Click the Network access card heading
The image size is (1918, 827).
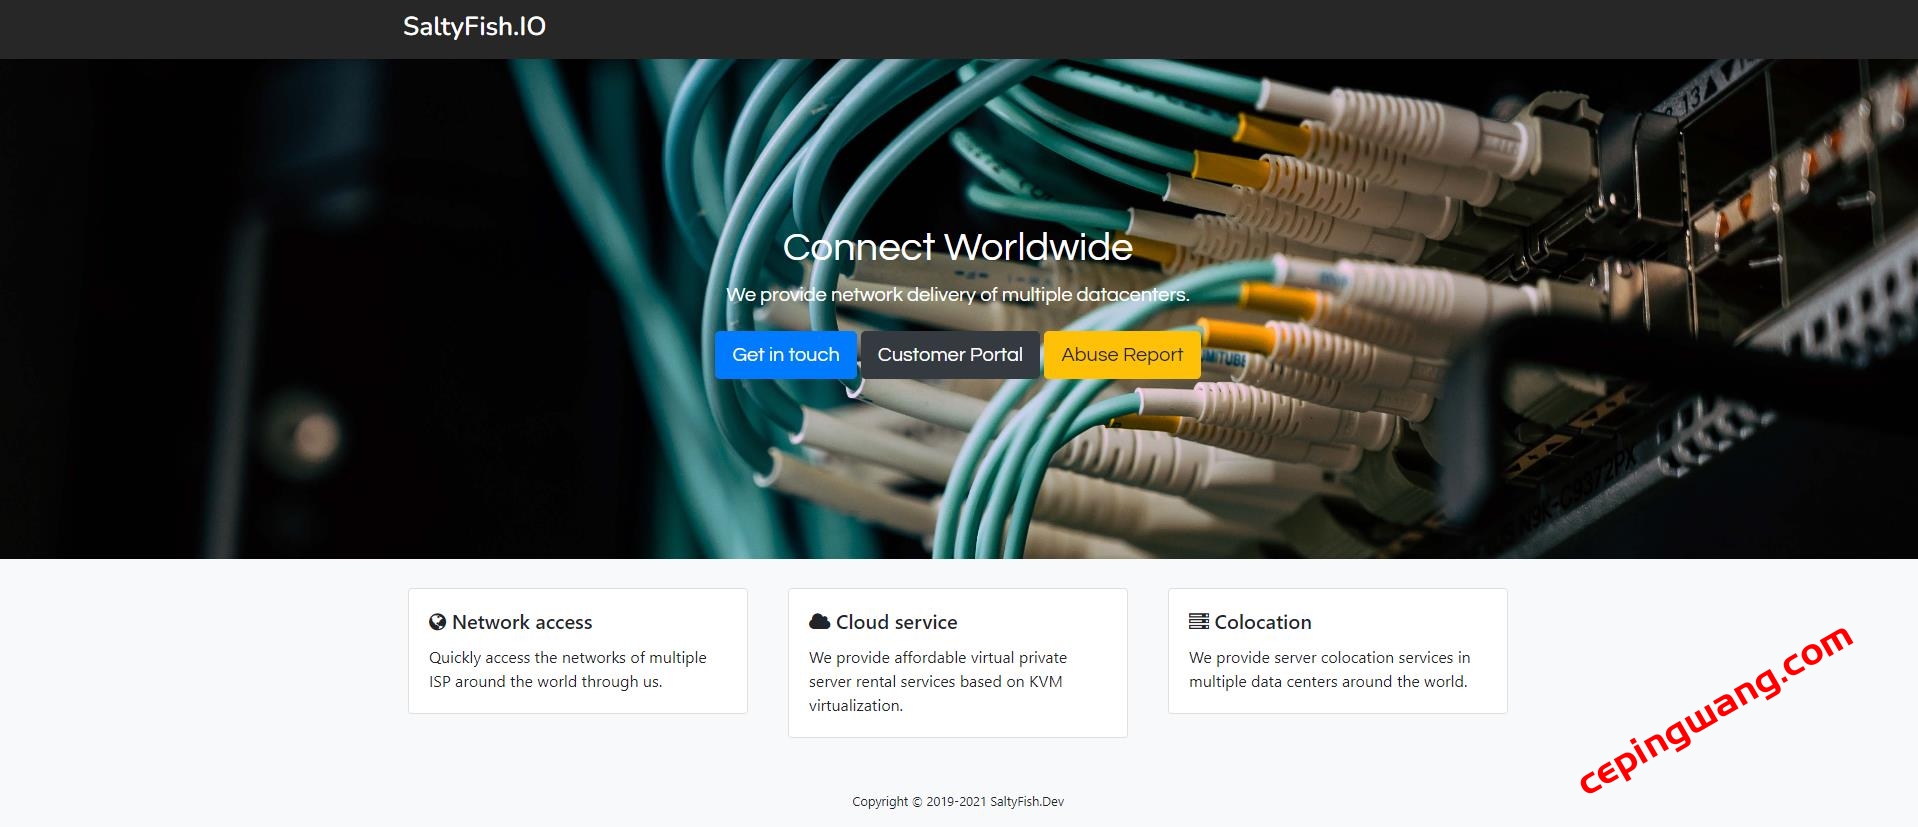point(522,622)
